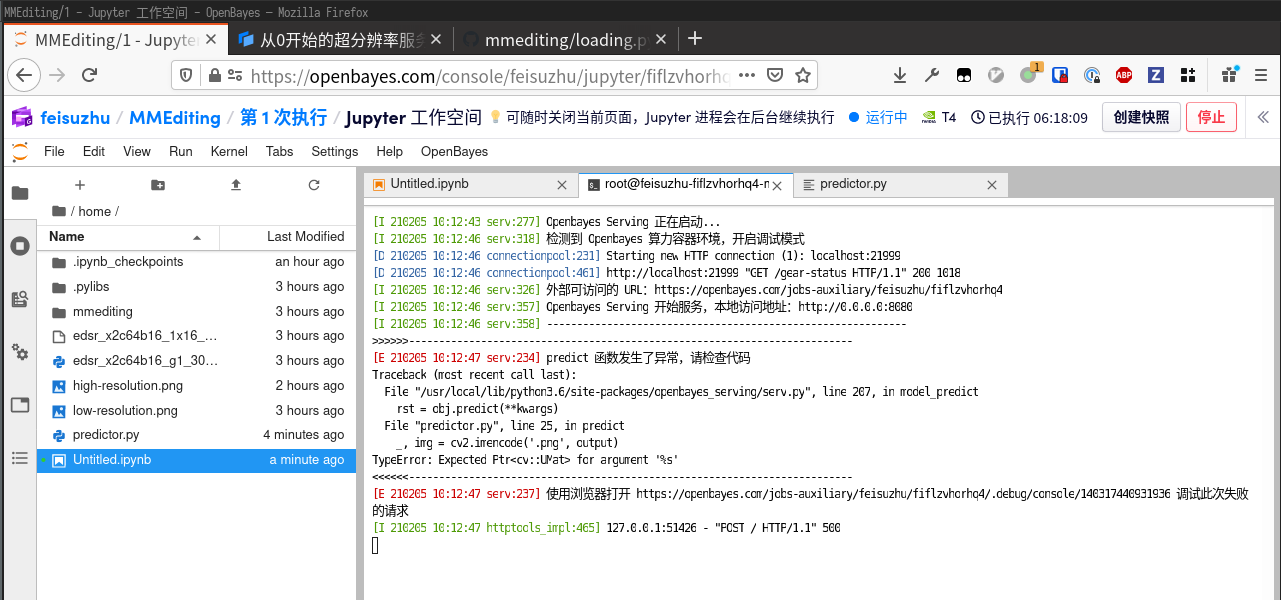This screenshot has height=600, width=1281.
Task: Reload the current browser page
Action: point(89,75)
